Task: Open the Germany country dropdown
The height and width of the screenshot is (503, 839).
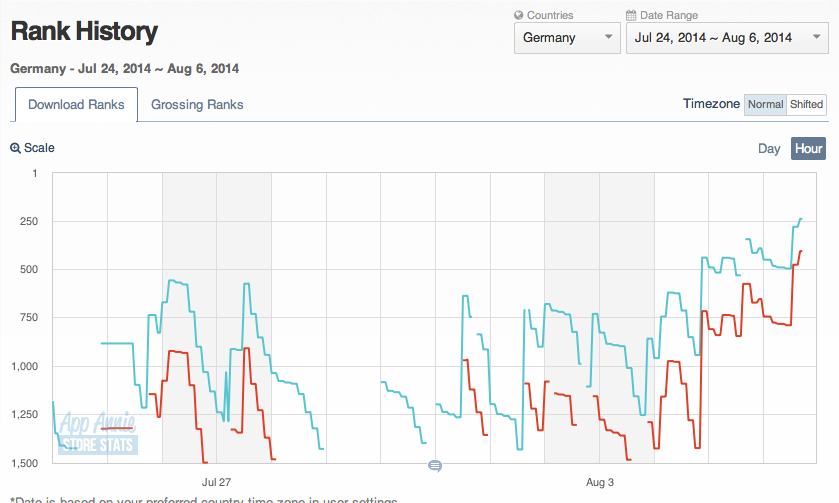Action: click(x=567, y=38)
